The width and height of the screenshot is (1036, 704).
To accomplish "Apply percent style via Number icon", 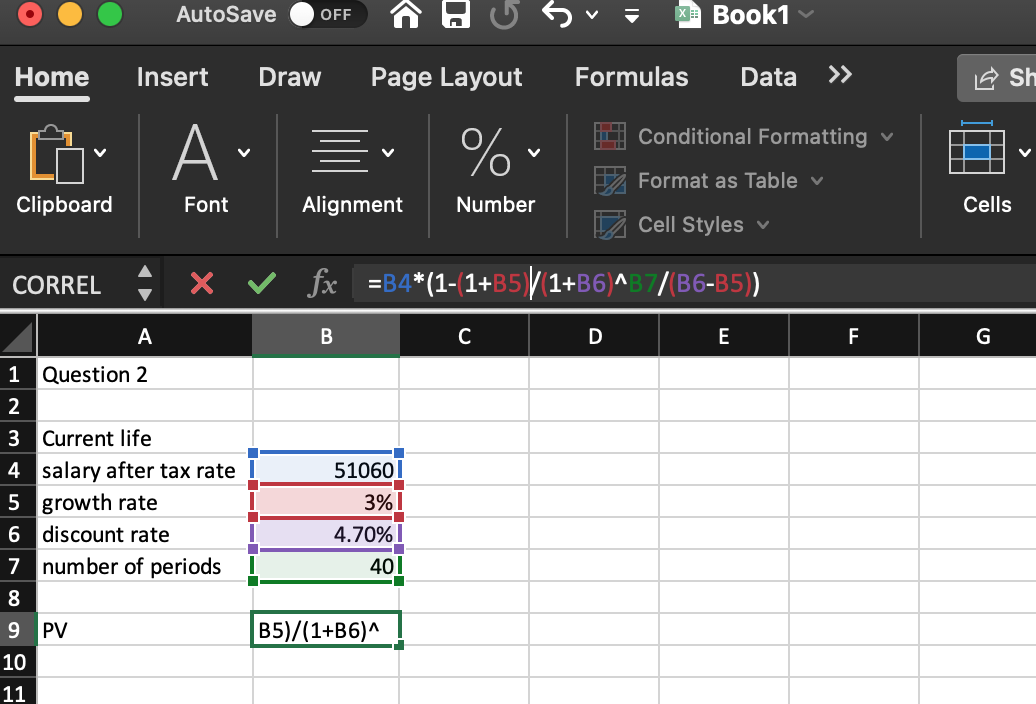I will pos(489,150).
